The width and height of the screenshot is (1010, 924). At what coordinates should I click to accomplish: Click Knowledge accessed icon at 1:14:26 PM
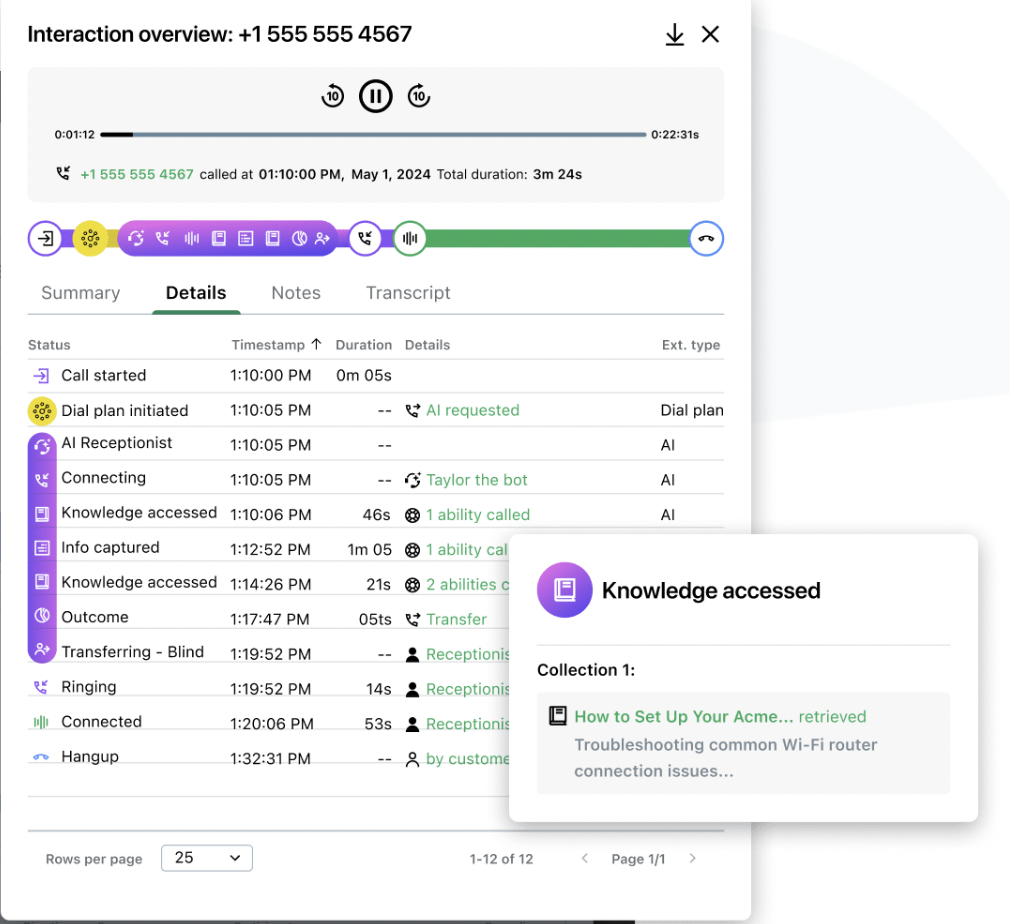pos(42,582)
